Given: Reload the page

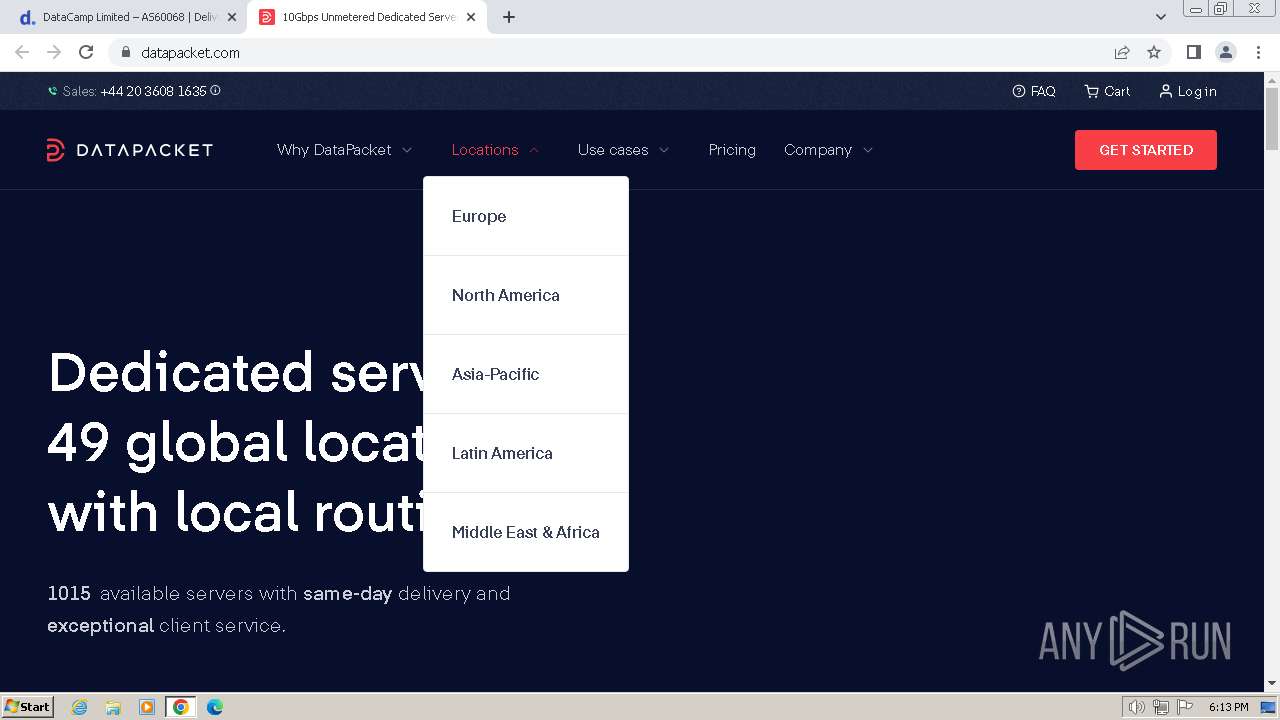Looking at the screenshot, I should coord(86,52).
